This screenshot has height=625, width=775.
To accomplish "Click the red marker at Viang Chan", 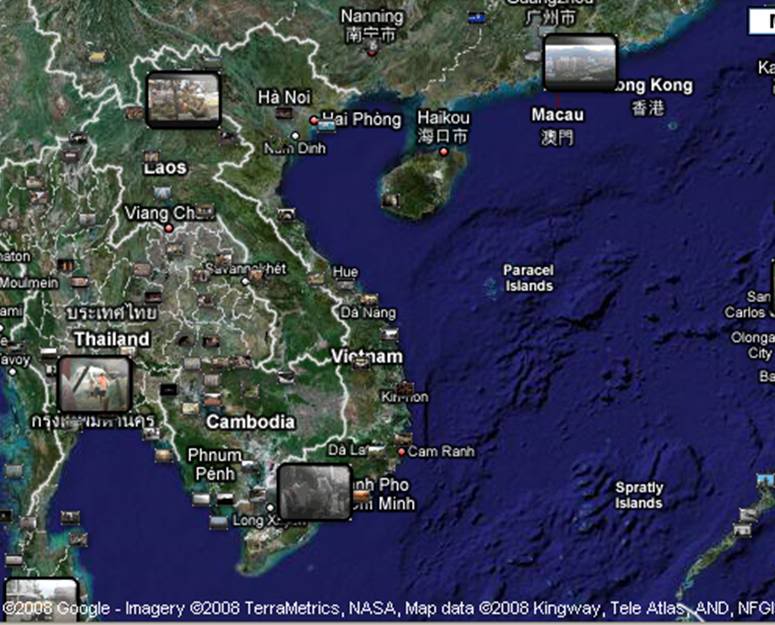I will [x=169, y=228].
